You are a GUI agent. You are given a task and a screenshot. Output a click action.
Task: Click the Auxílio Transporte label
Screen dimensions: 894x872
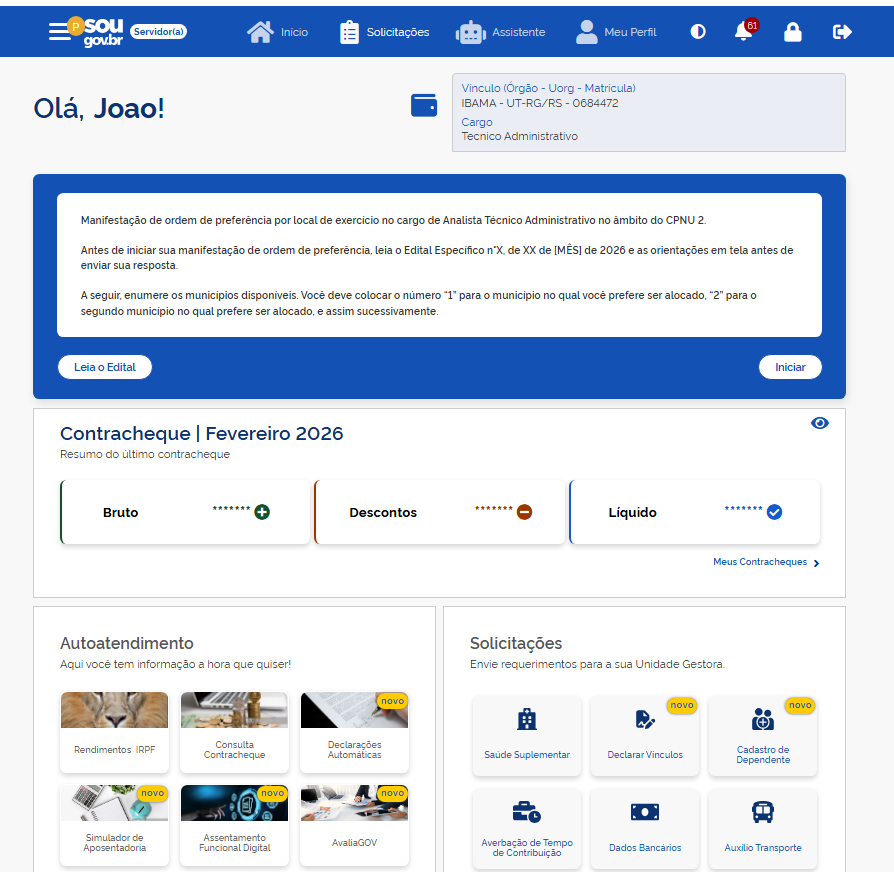click(x=763, y=847)
